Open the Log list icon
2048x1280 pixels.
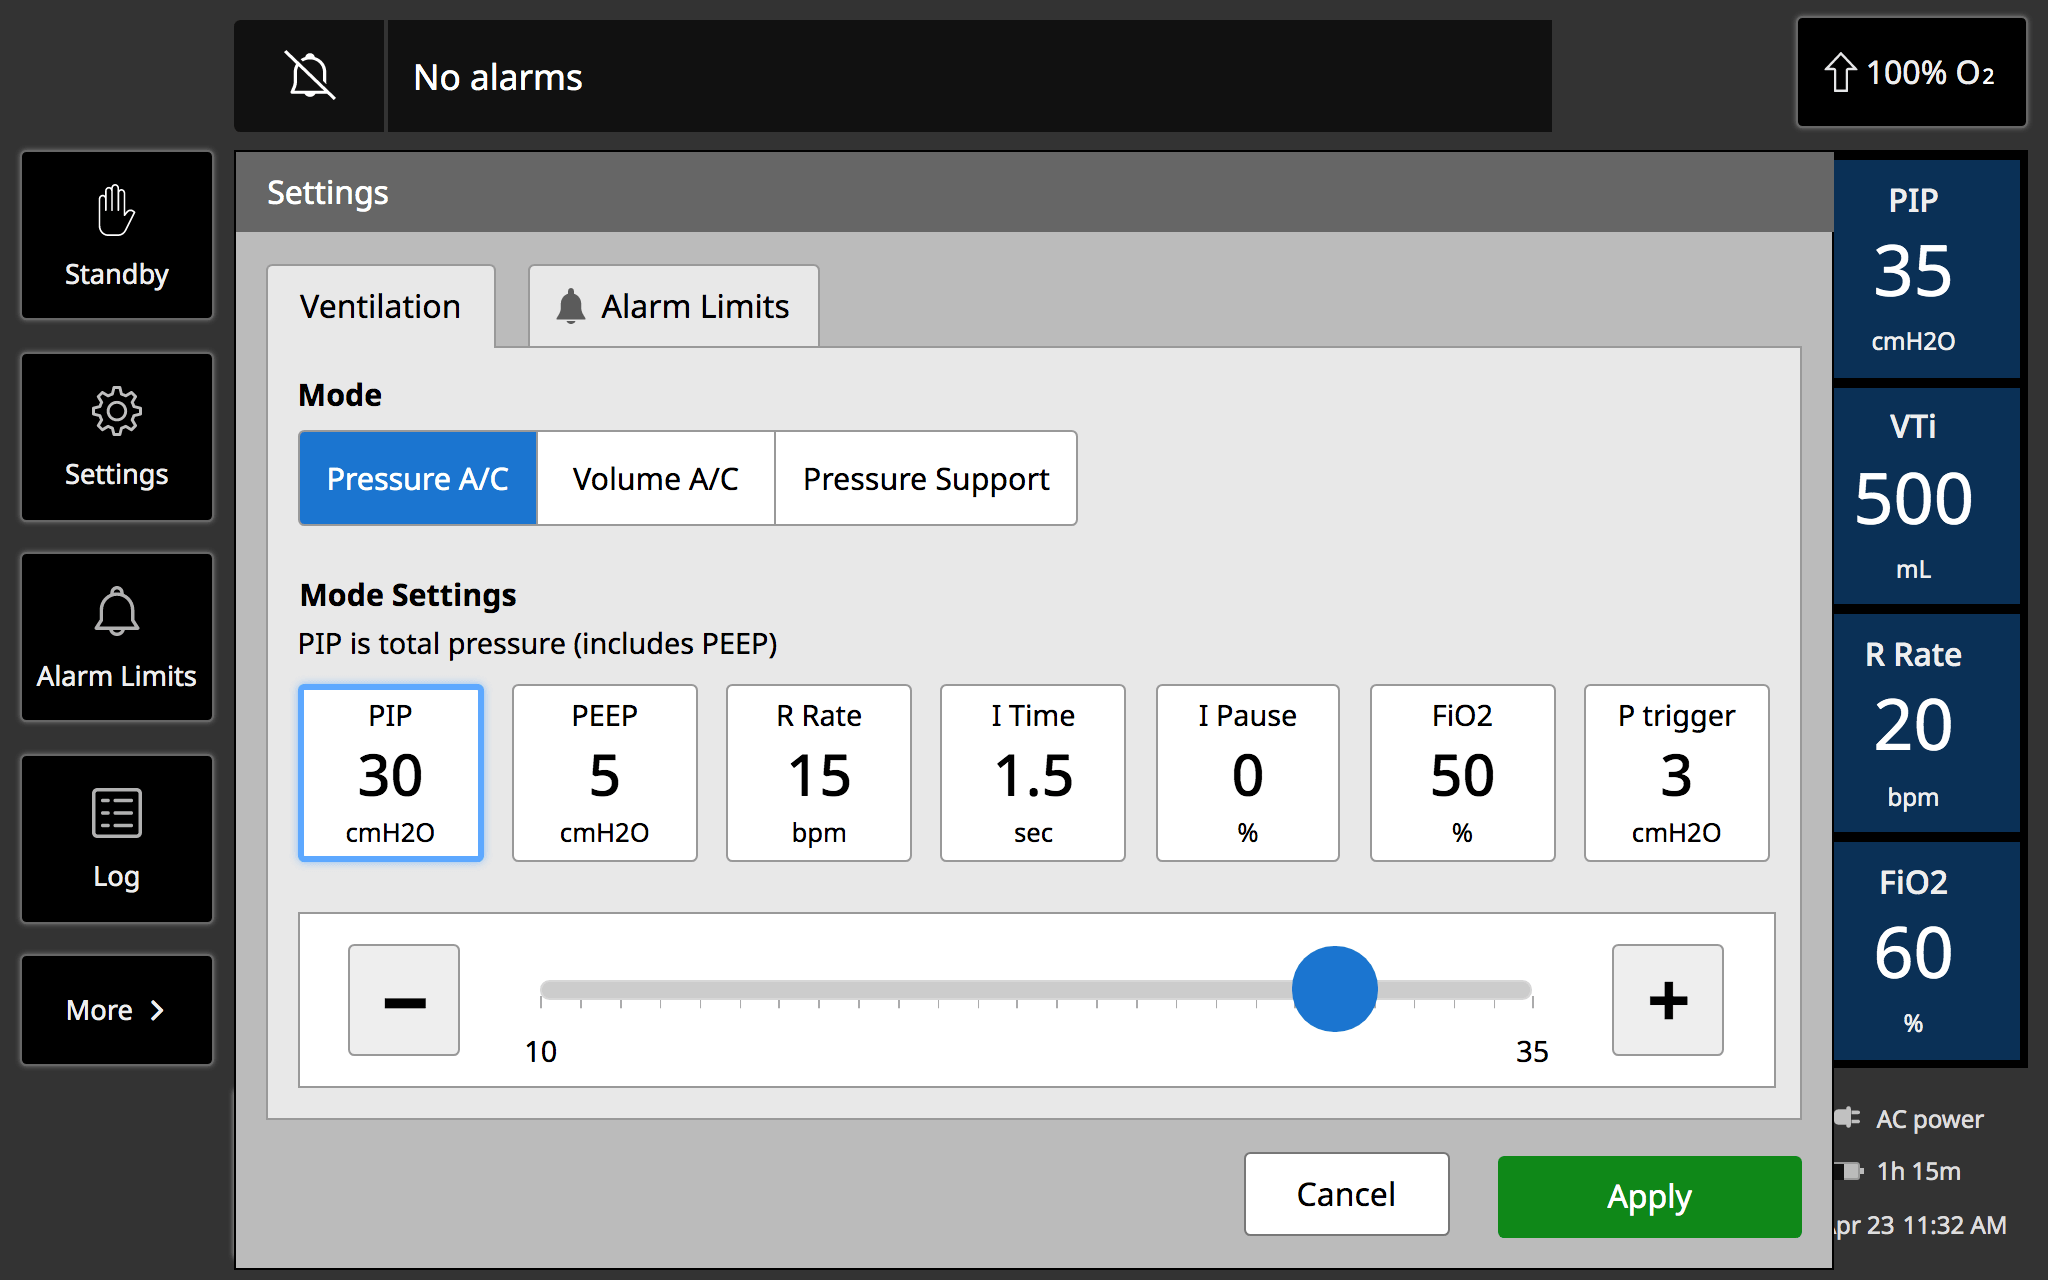117,838
